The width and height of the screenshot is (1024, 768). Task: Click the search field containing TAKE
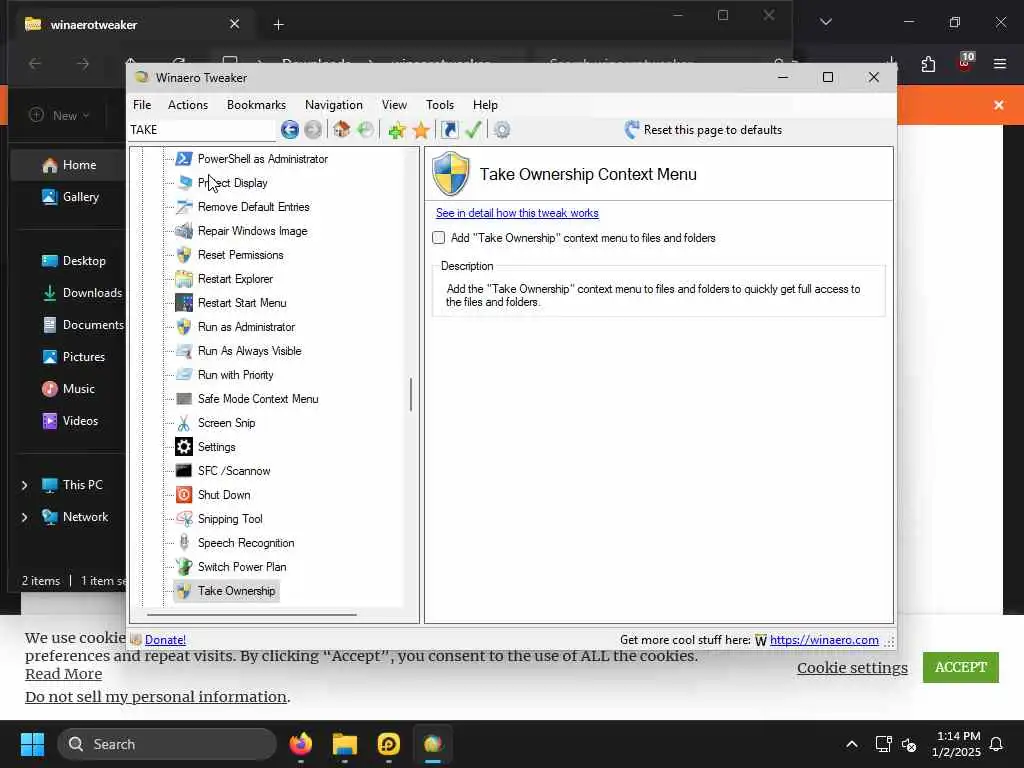tap(202, 130)
